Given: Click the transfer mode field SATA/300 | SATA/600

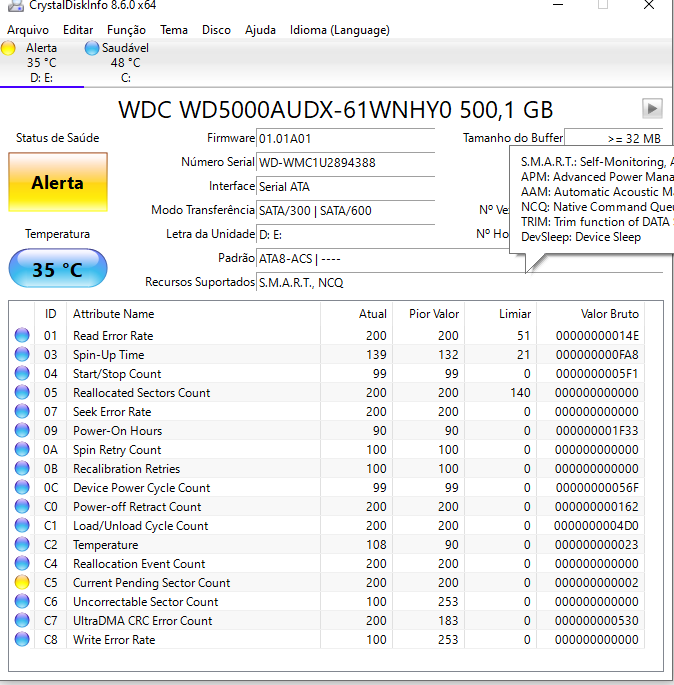Looking at the screenshot, I should click(345, 211).
